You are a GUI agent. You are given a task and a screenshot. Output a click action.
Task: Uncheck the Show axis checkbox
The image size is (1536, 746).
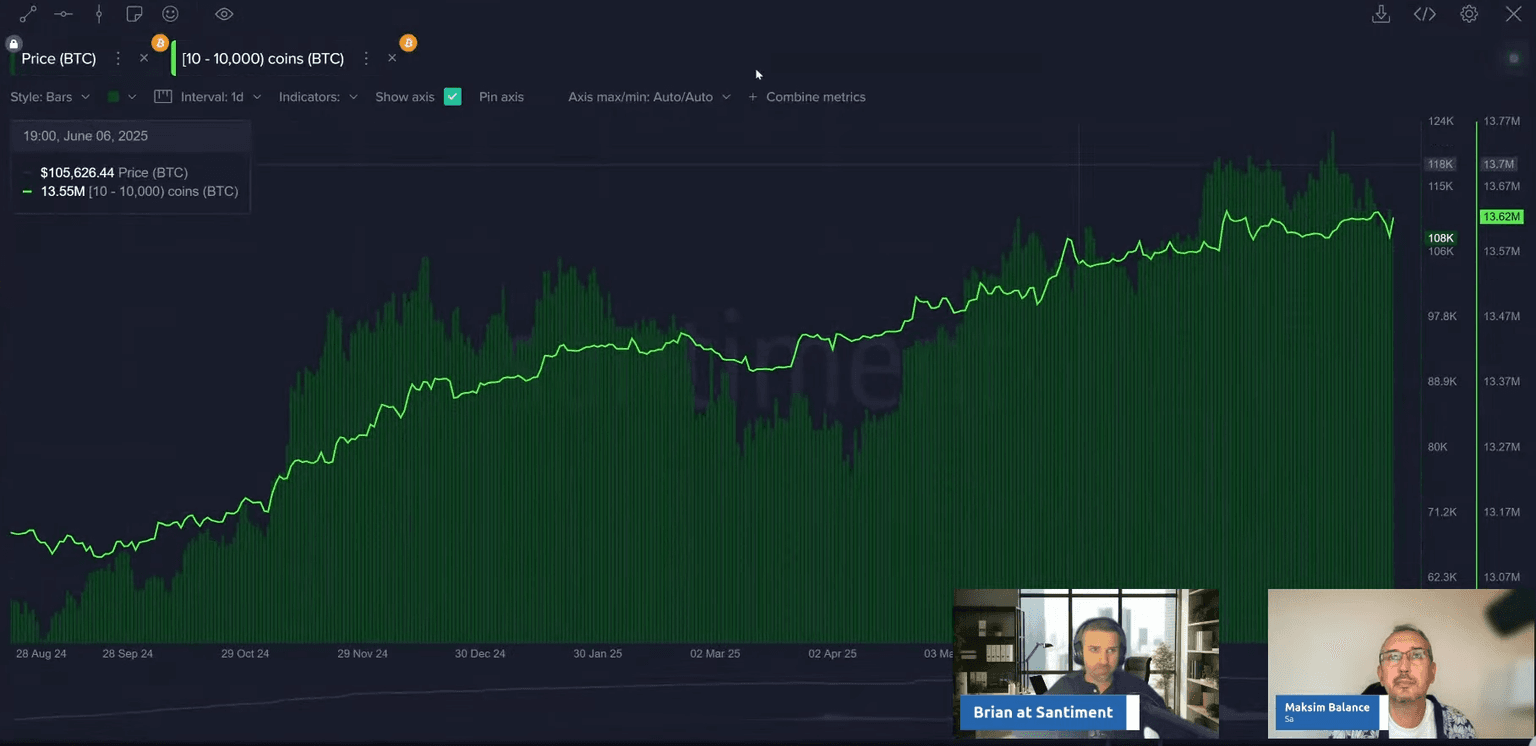pyautogui.click(x=453, y=97)
